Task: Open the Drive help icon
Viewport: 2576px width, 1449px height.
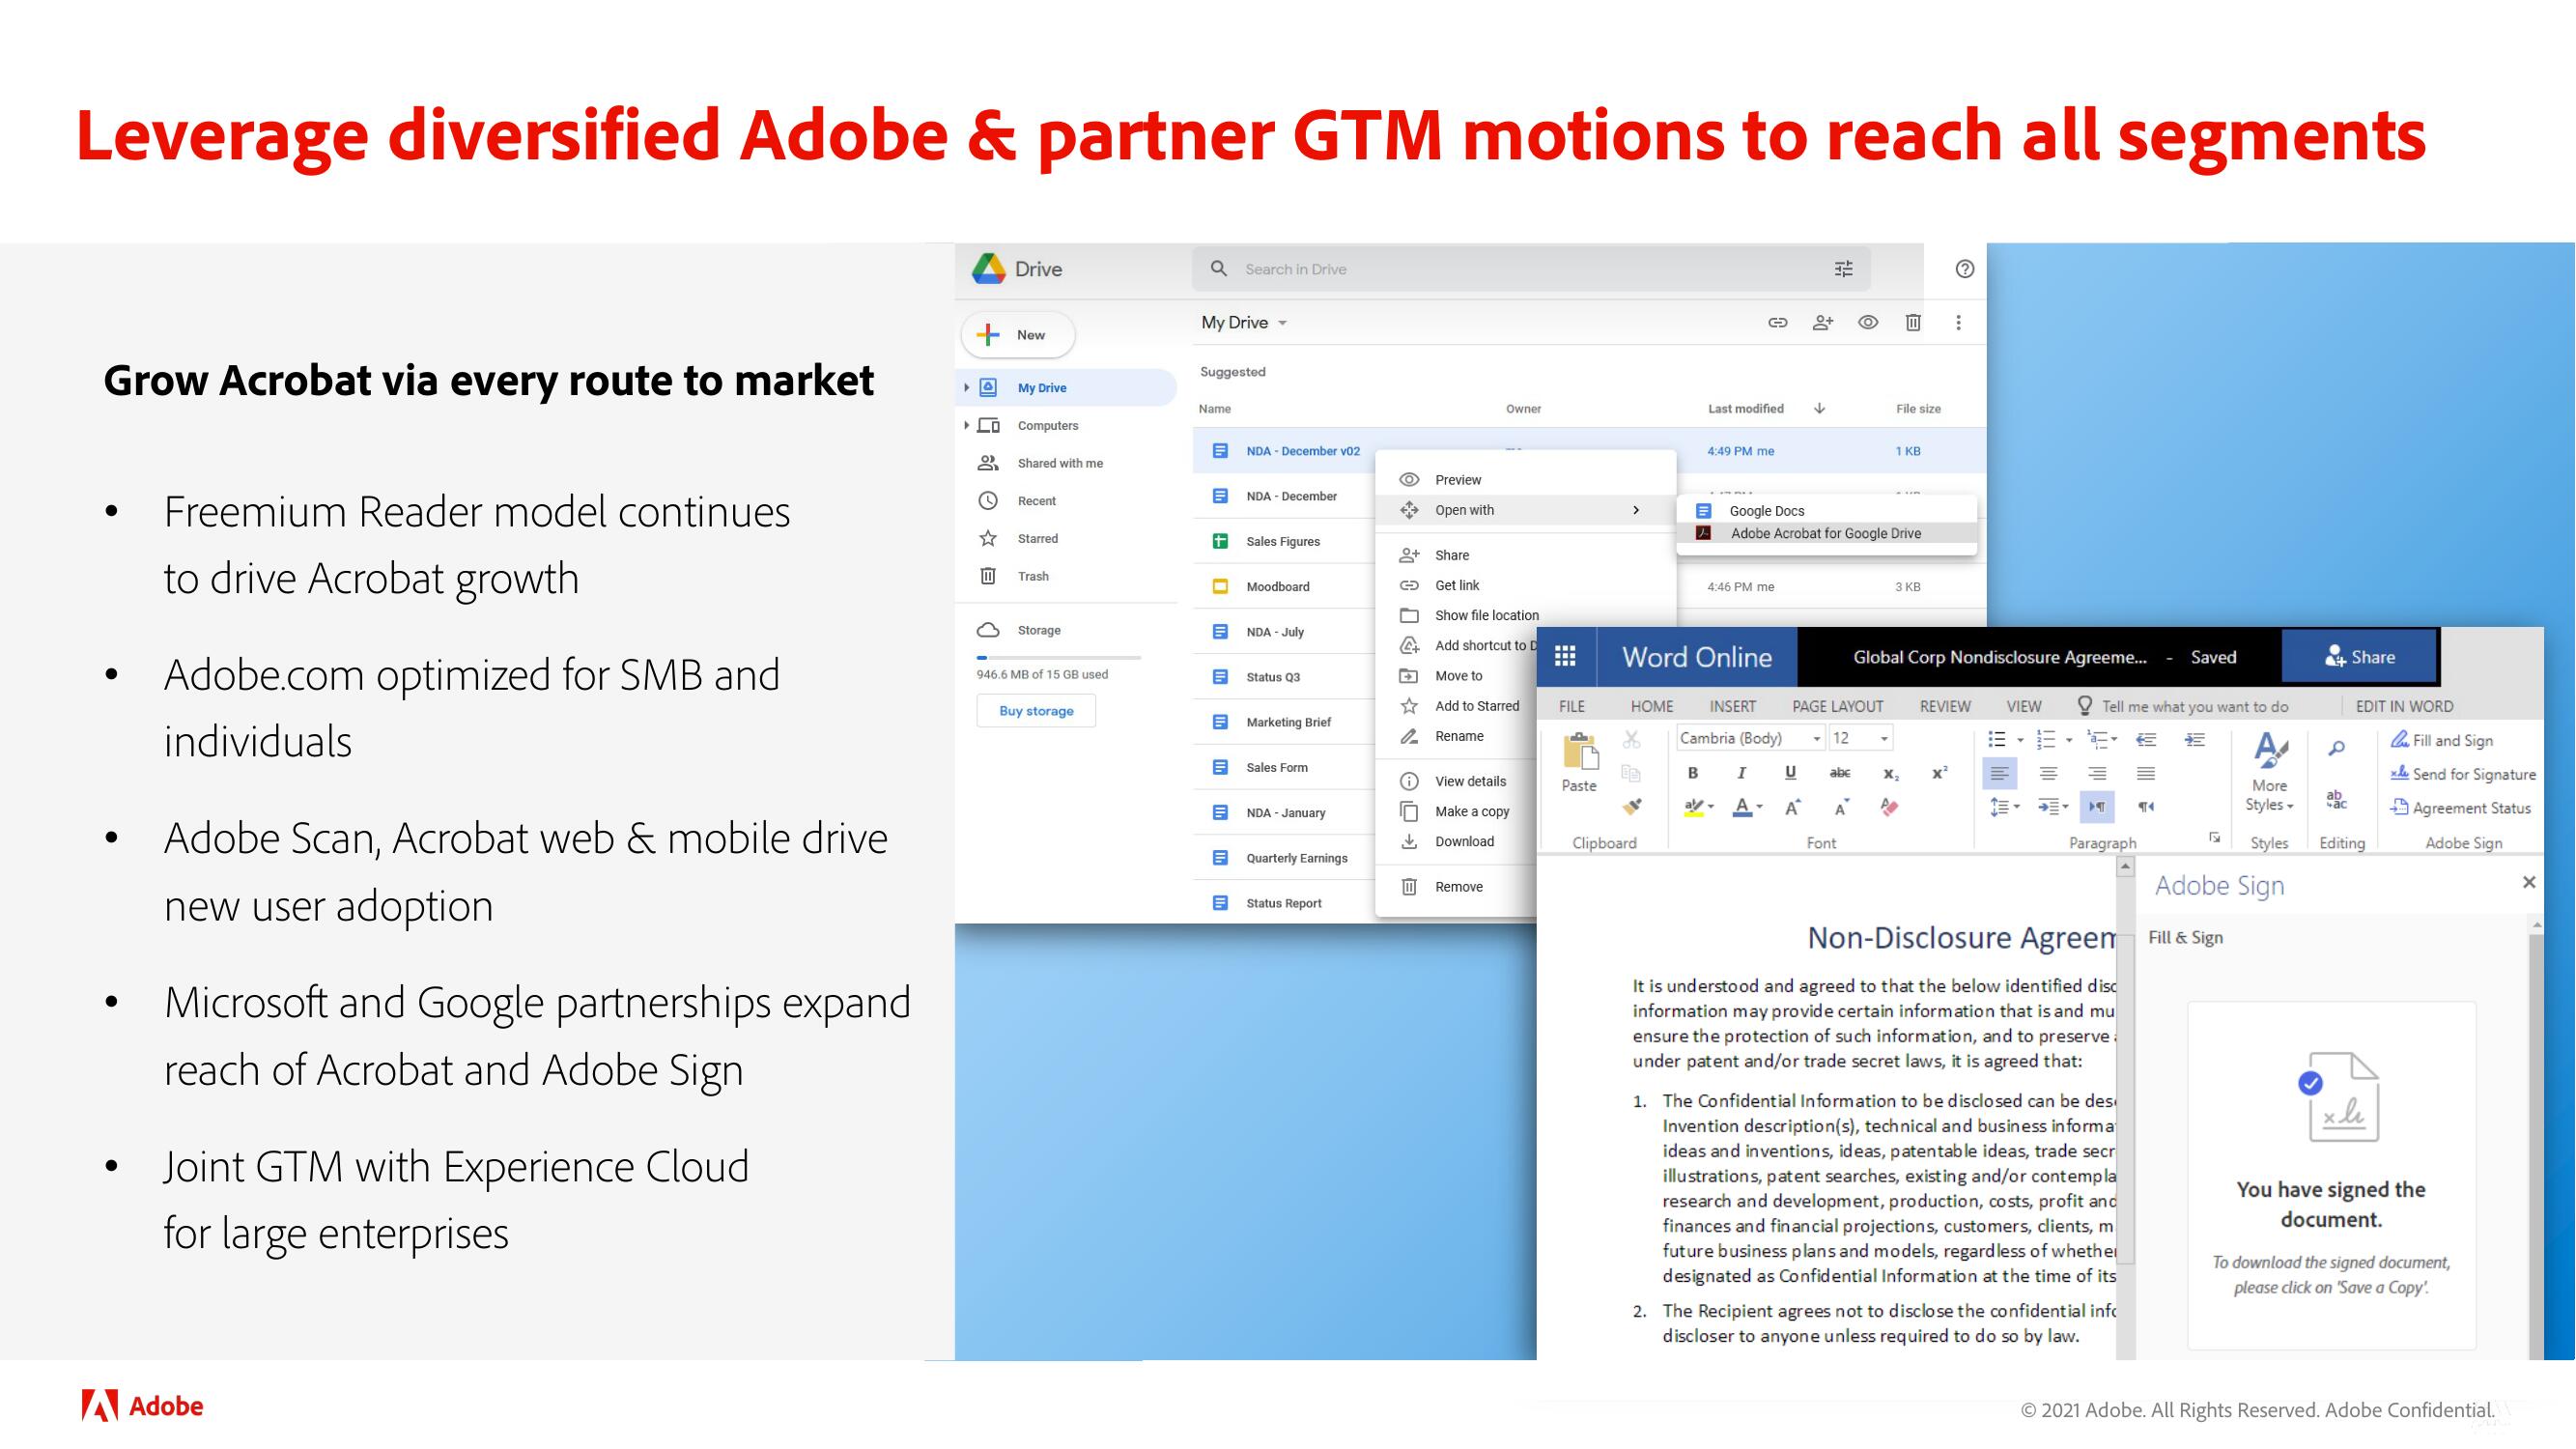Action: click(x=1964, y=269)
